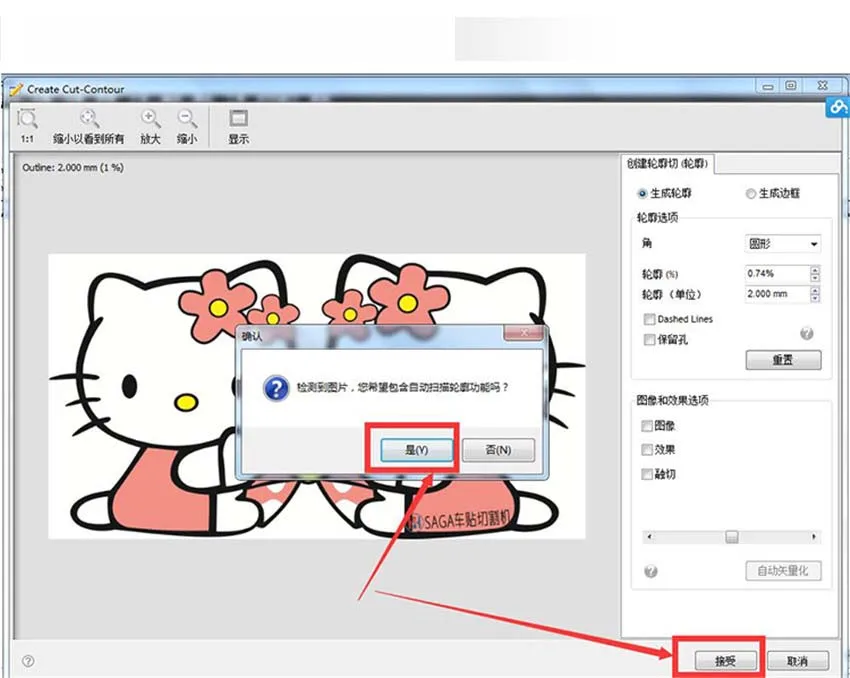The width and height of the screenshot is (850, 678).
Task: Click the slider's left arrow
Action: coord(649,537)
